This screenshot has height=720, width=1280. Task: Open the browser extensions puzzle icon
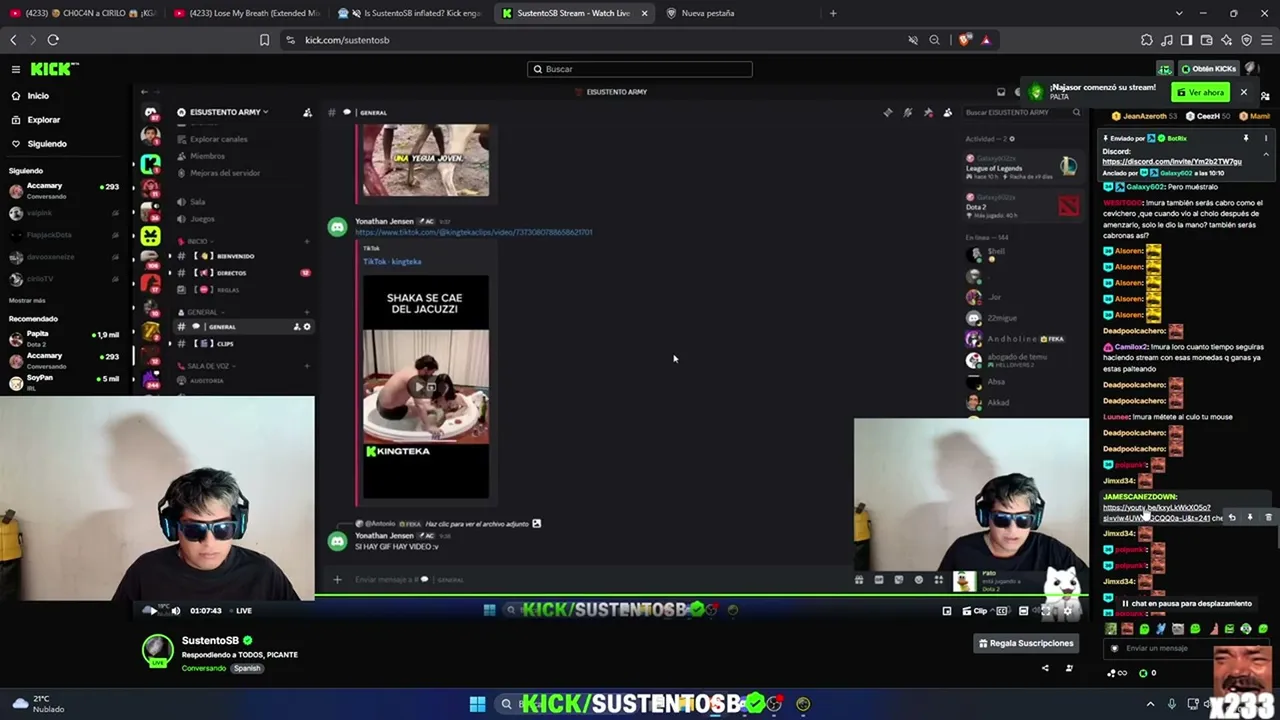pyautogui.click(x=1146, y=40)
